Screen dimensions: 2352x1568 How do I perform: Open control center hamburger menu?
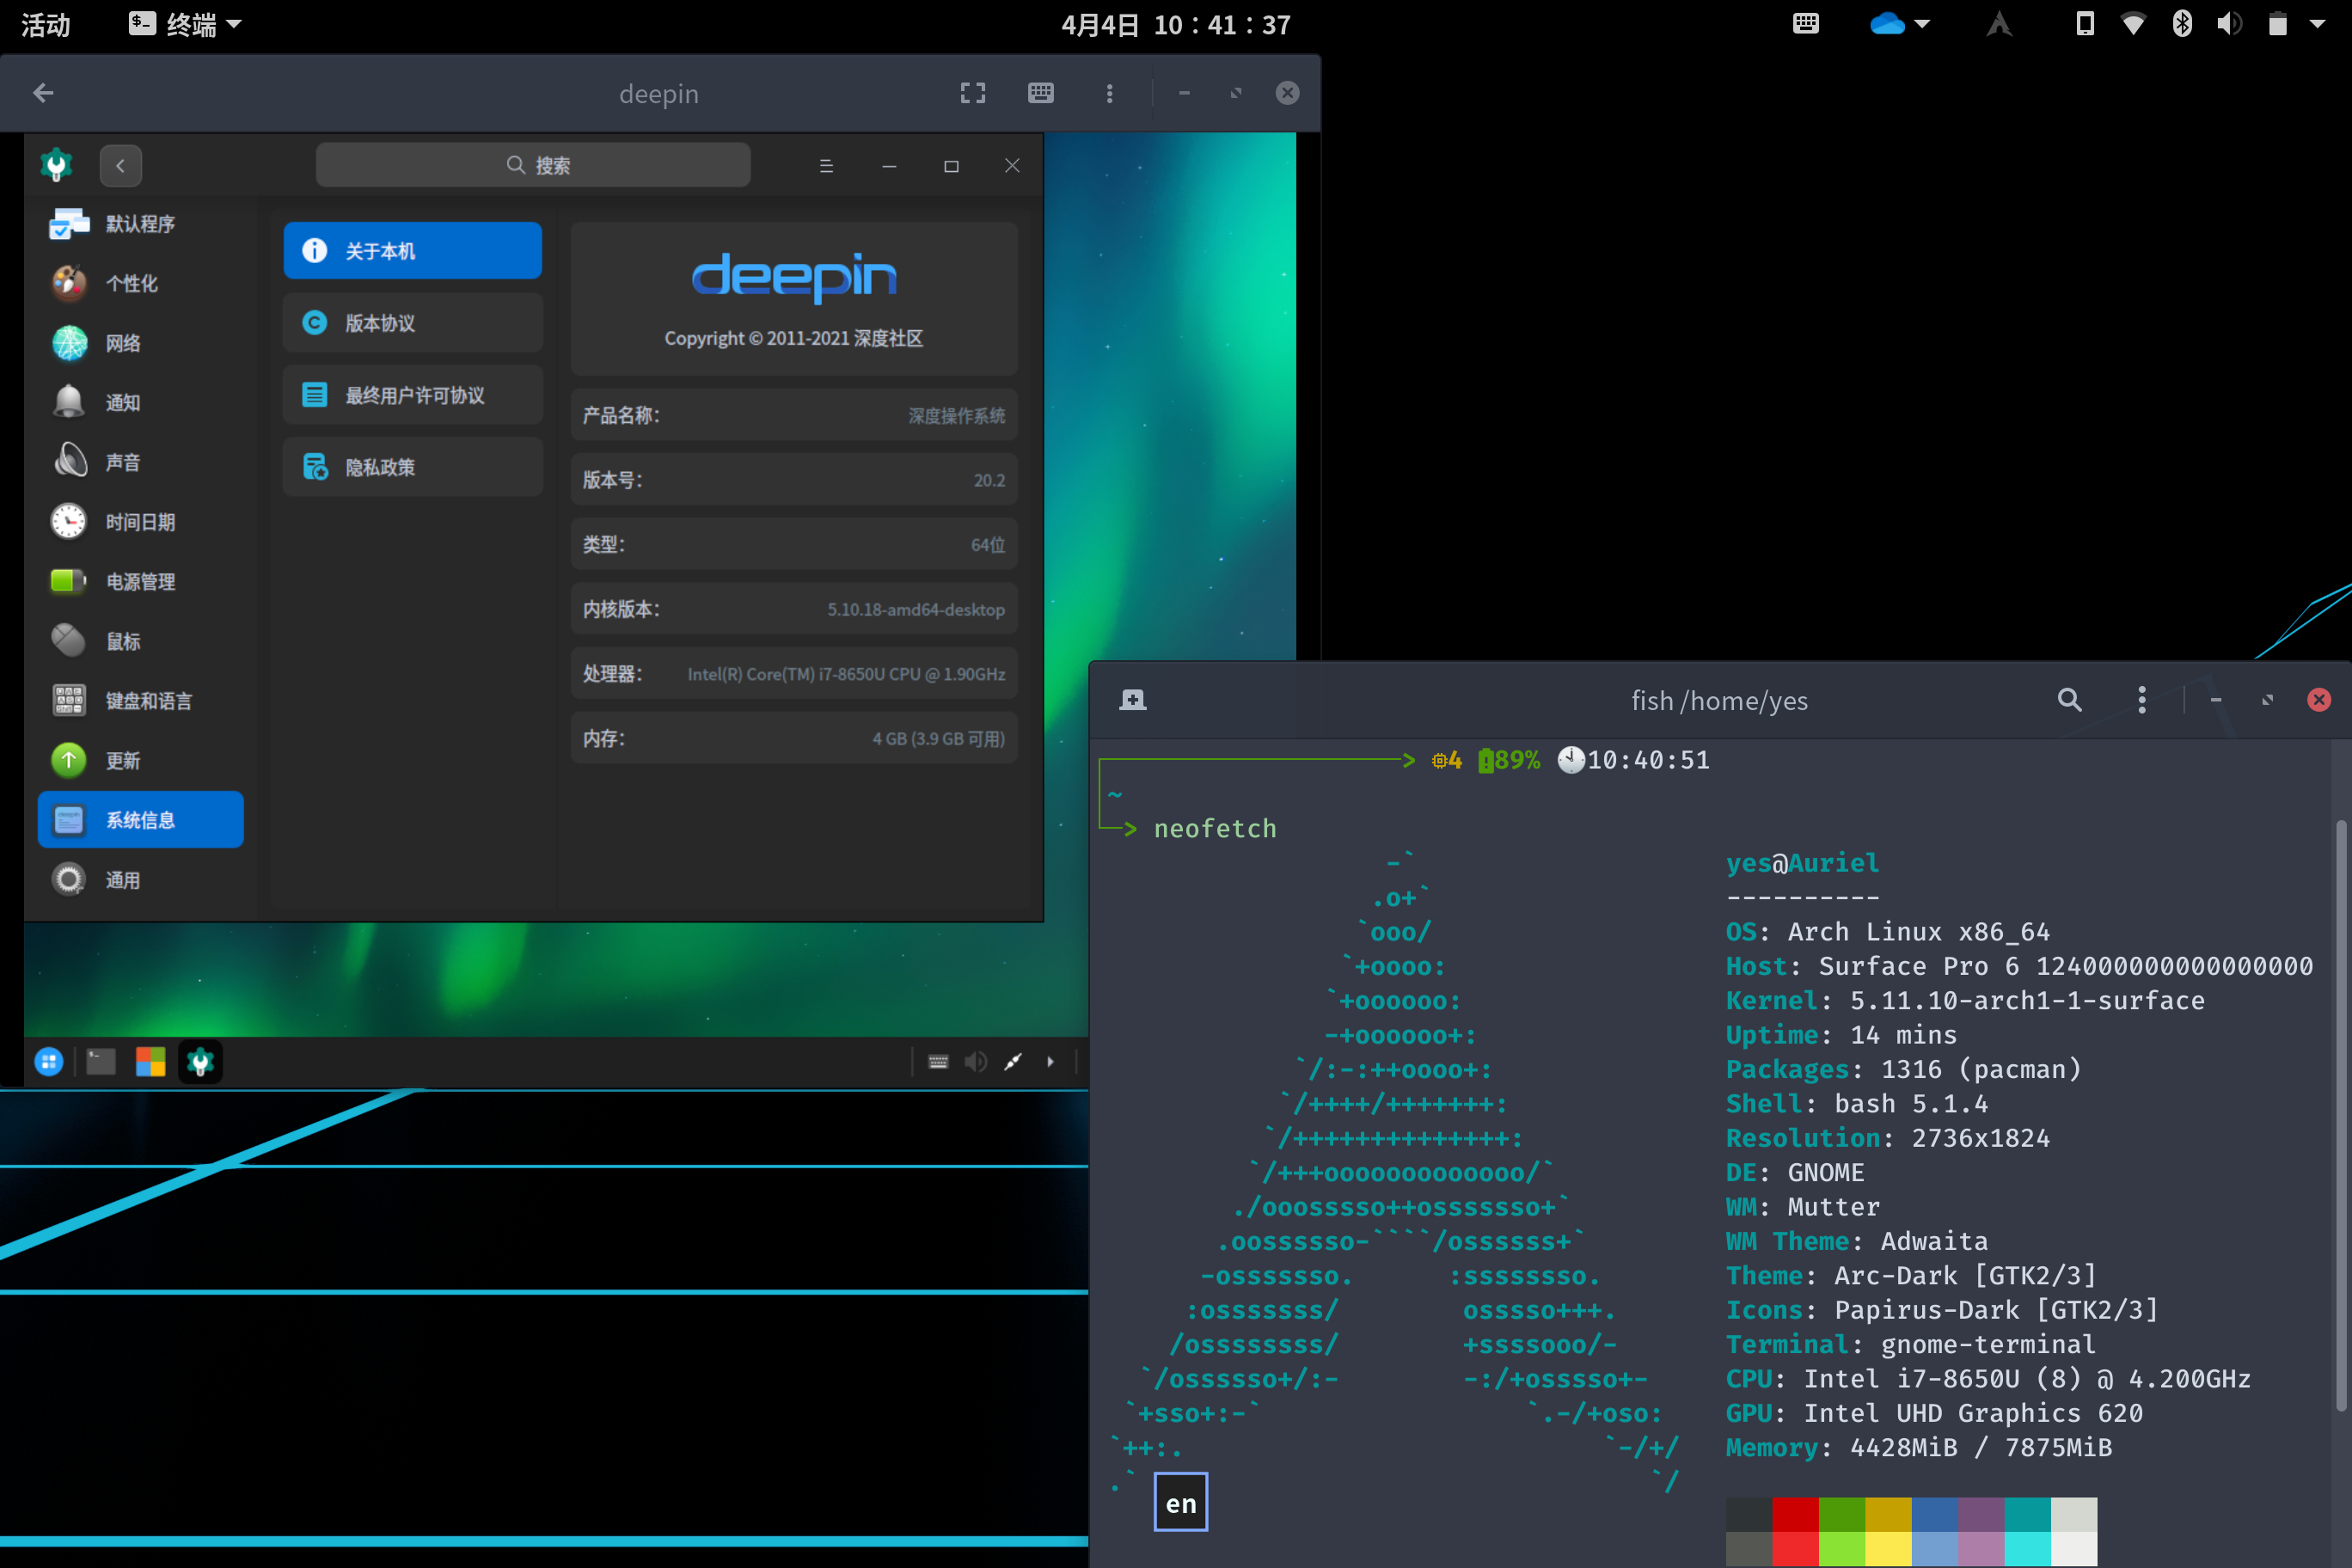coord(826,166)
